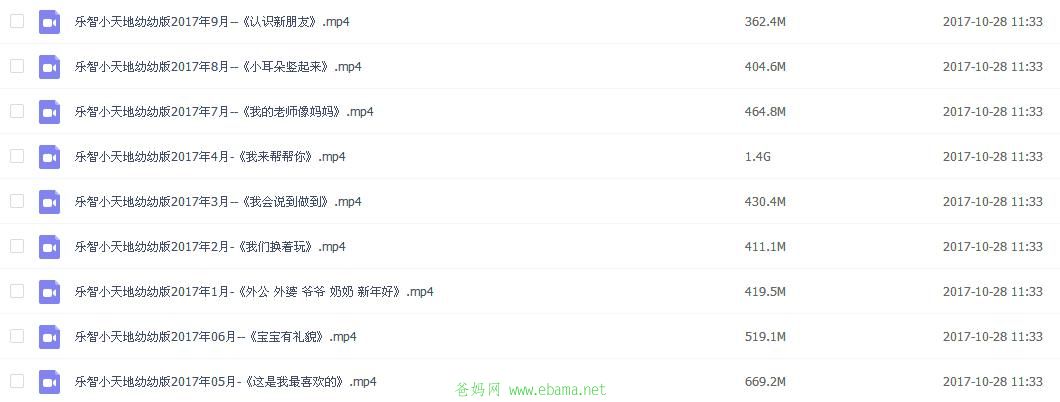Open file 2017年2月 《我们换着玩》.mp4
1060x402 pixels.
click(x=210, y=247)
